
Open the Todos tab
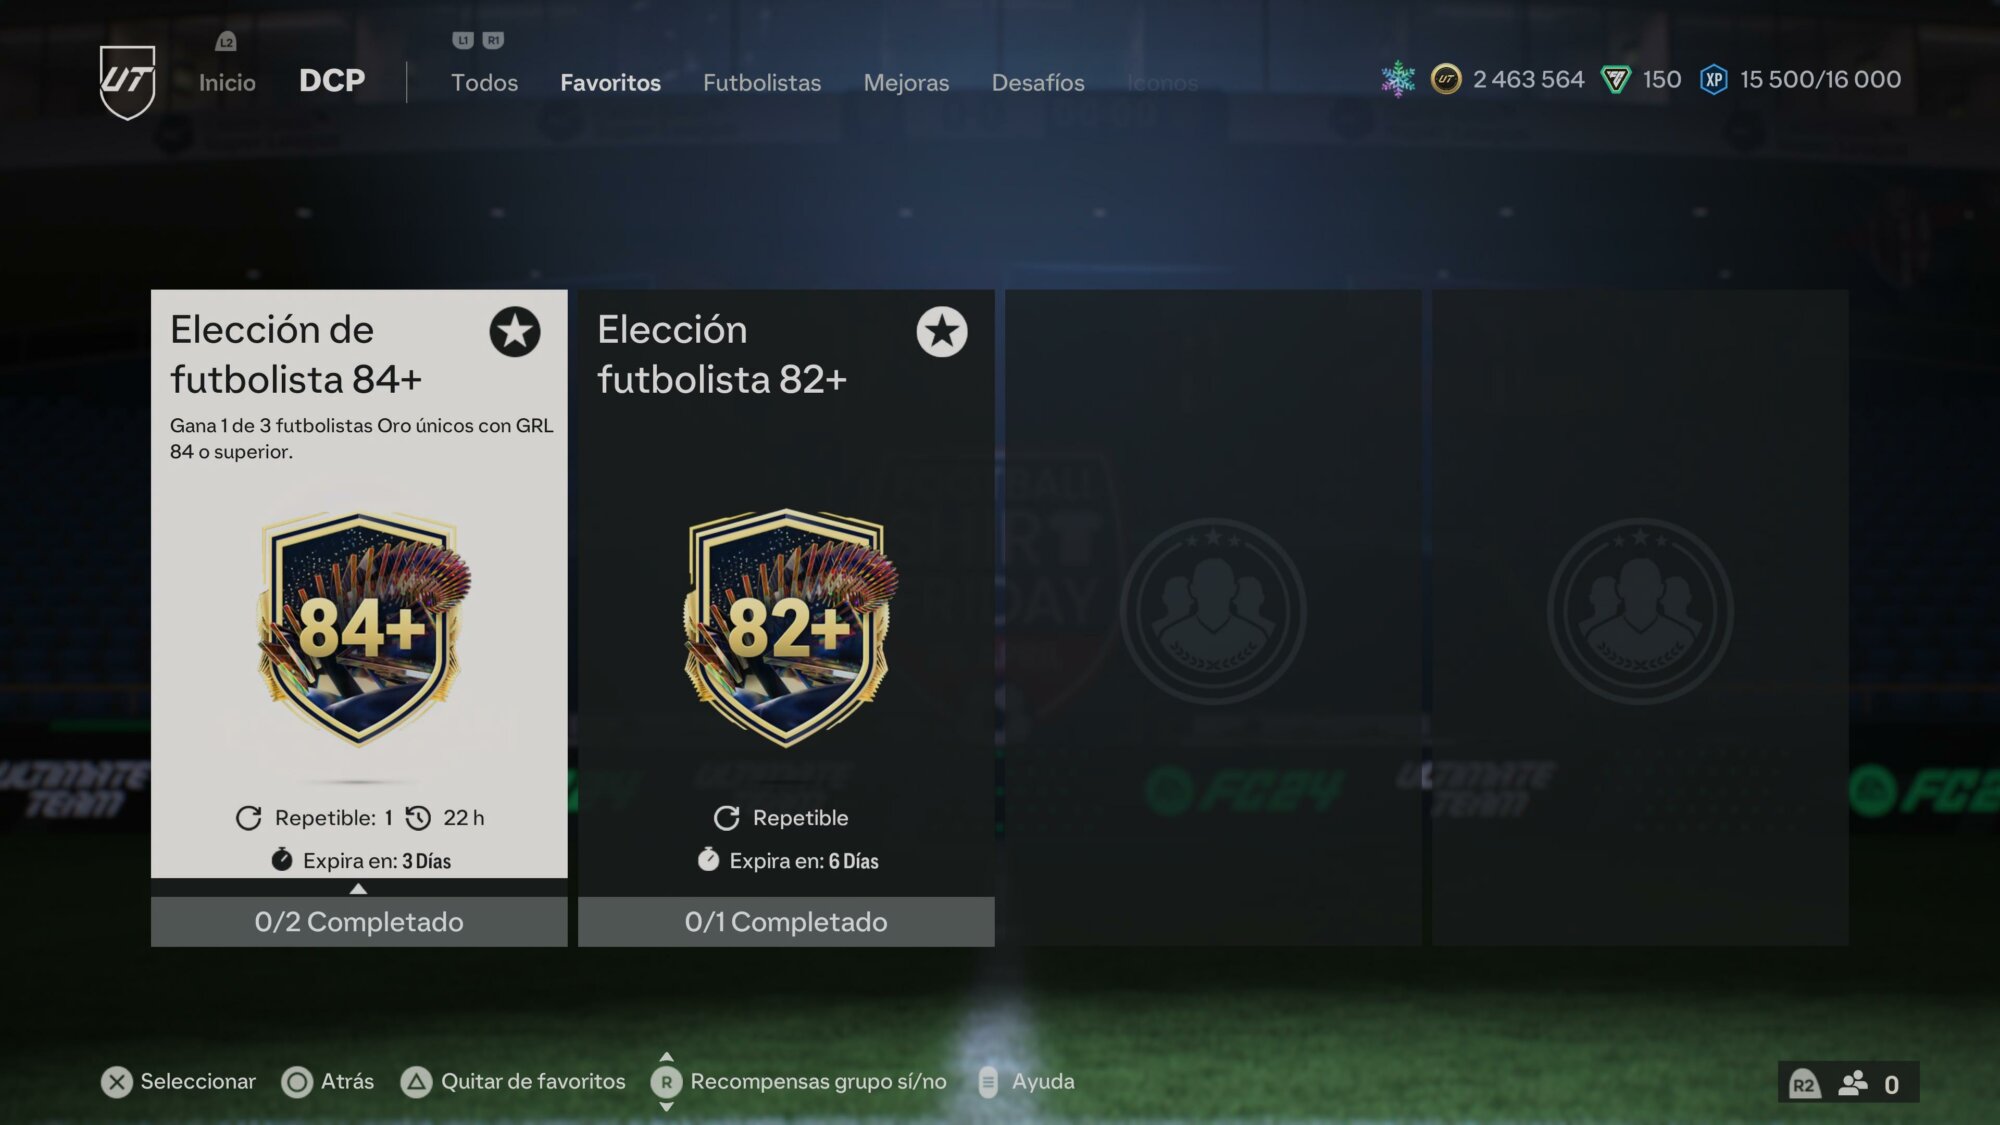tap(484, 82)
